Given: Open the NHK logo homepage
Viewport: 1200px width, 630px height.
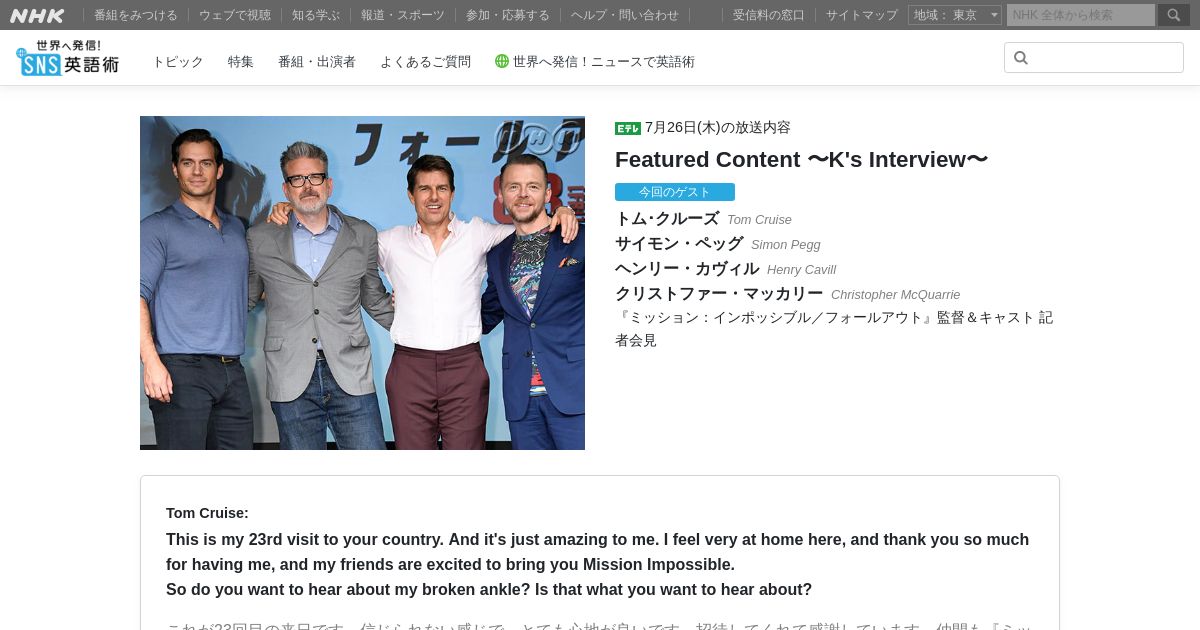Looking at the screenshot, I should [x=37, y=15].
